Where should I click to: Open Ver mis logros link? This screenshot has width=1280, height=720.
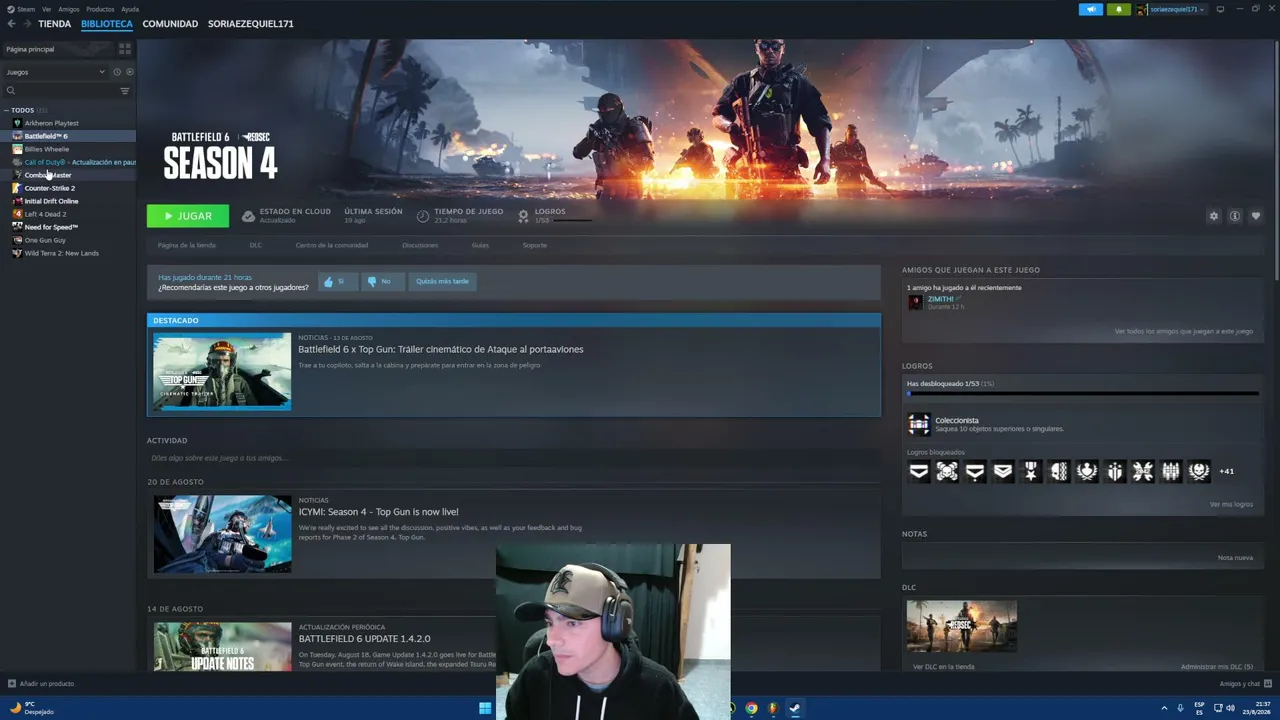1231,504
